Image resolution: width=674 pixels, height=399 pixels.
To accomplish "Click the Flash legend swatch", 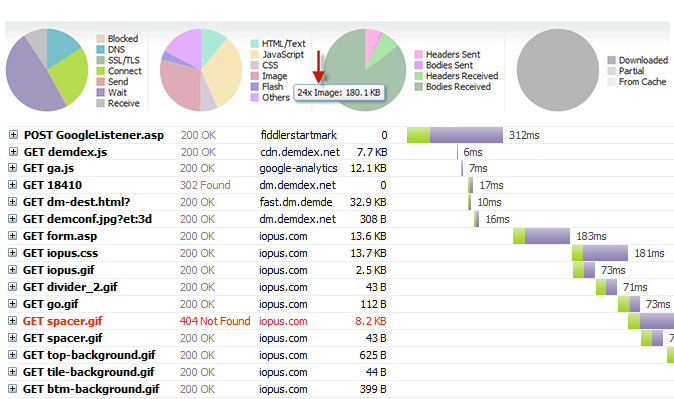I will click(254, 86).
